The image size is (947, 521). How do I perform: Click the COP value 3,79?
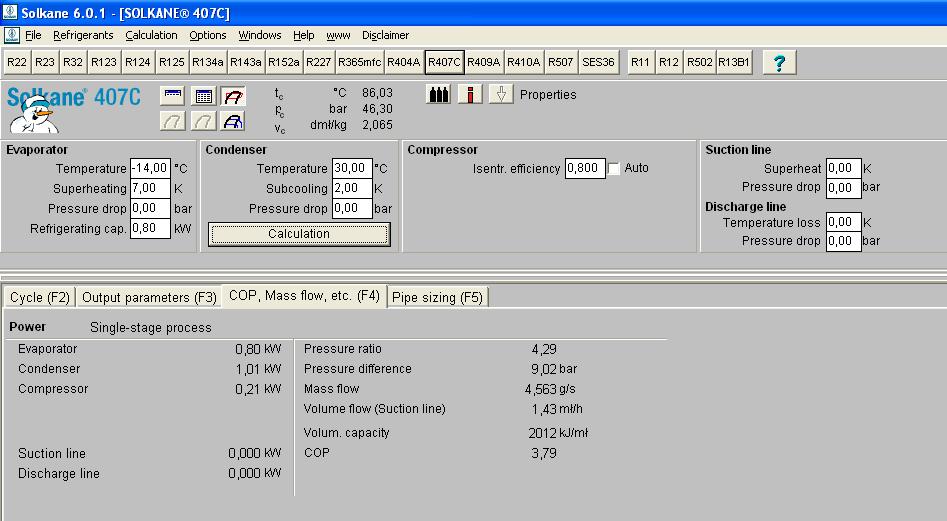tap(544, 453)
